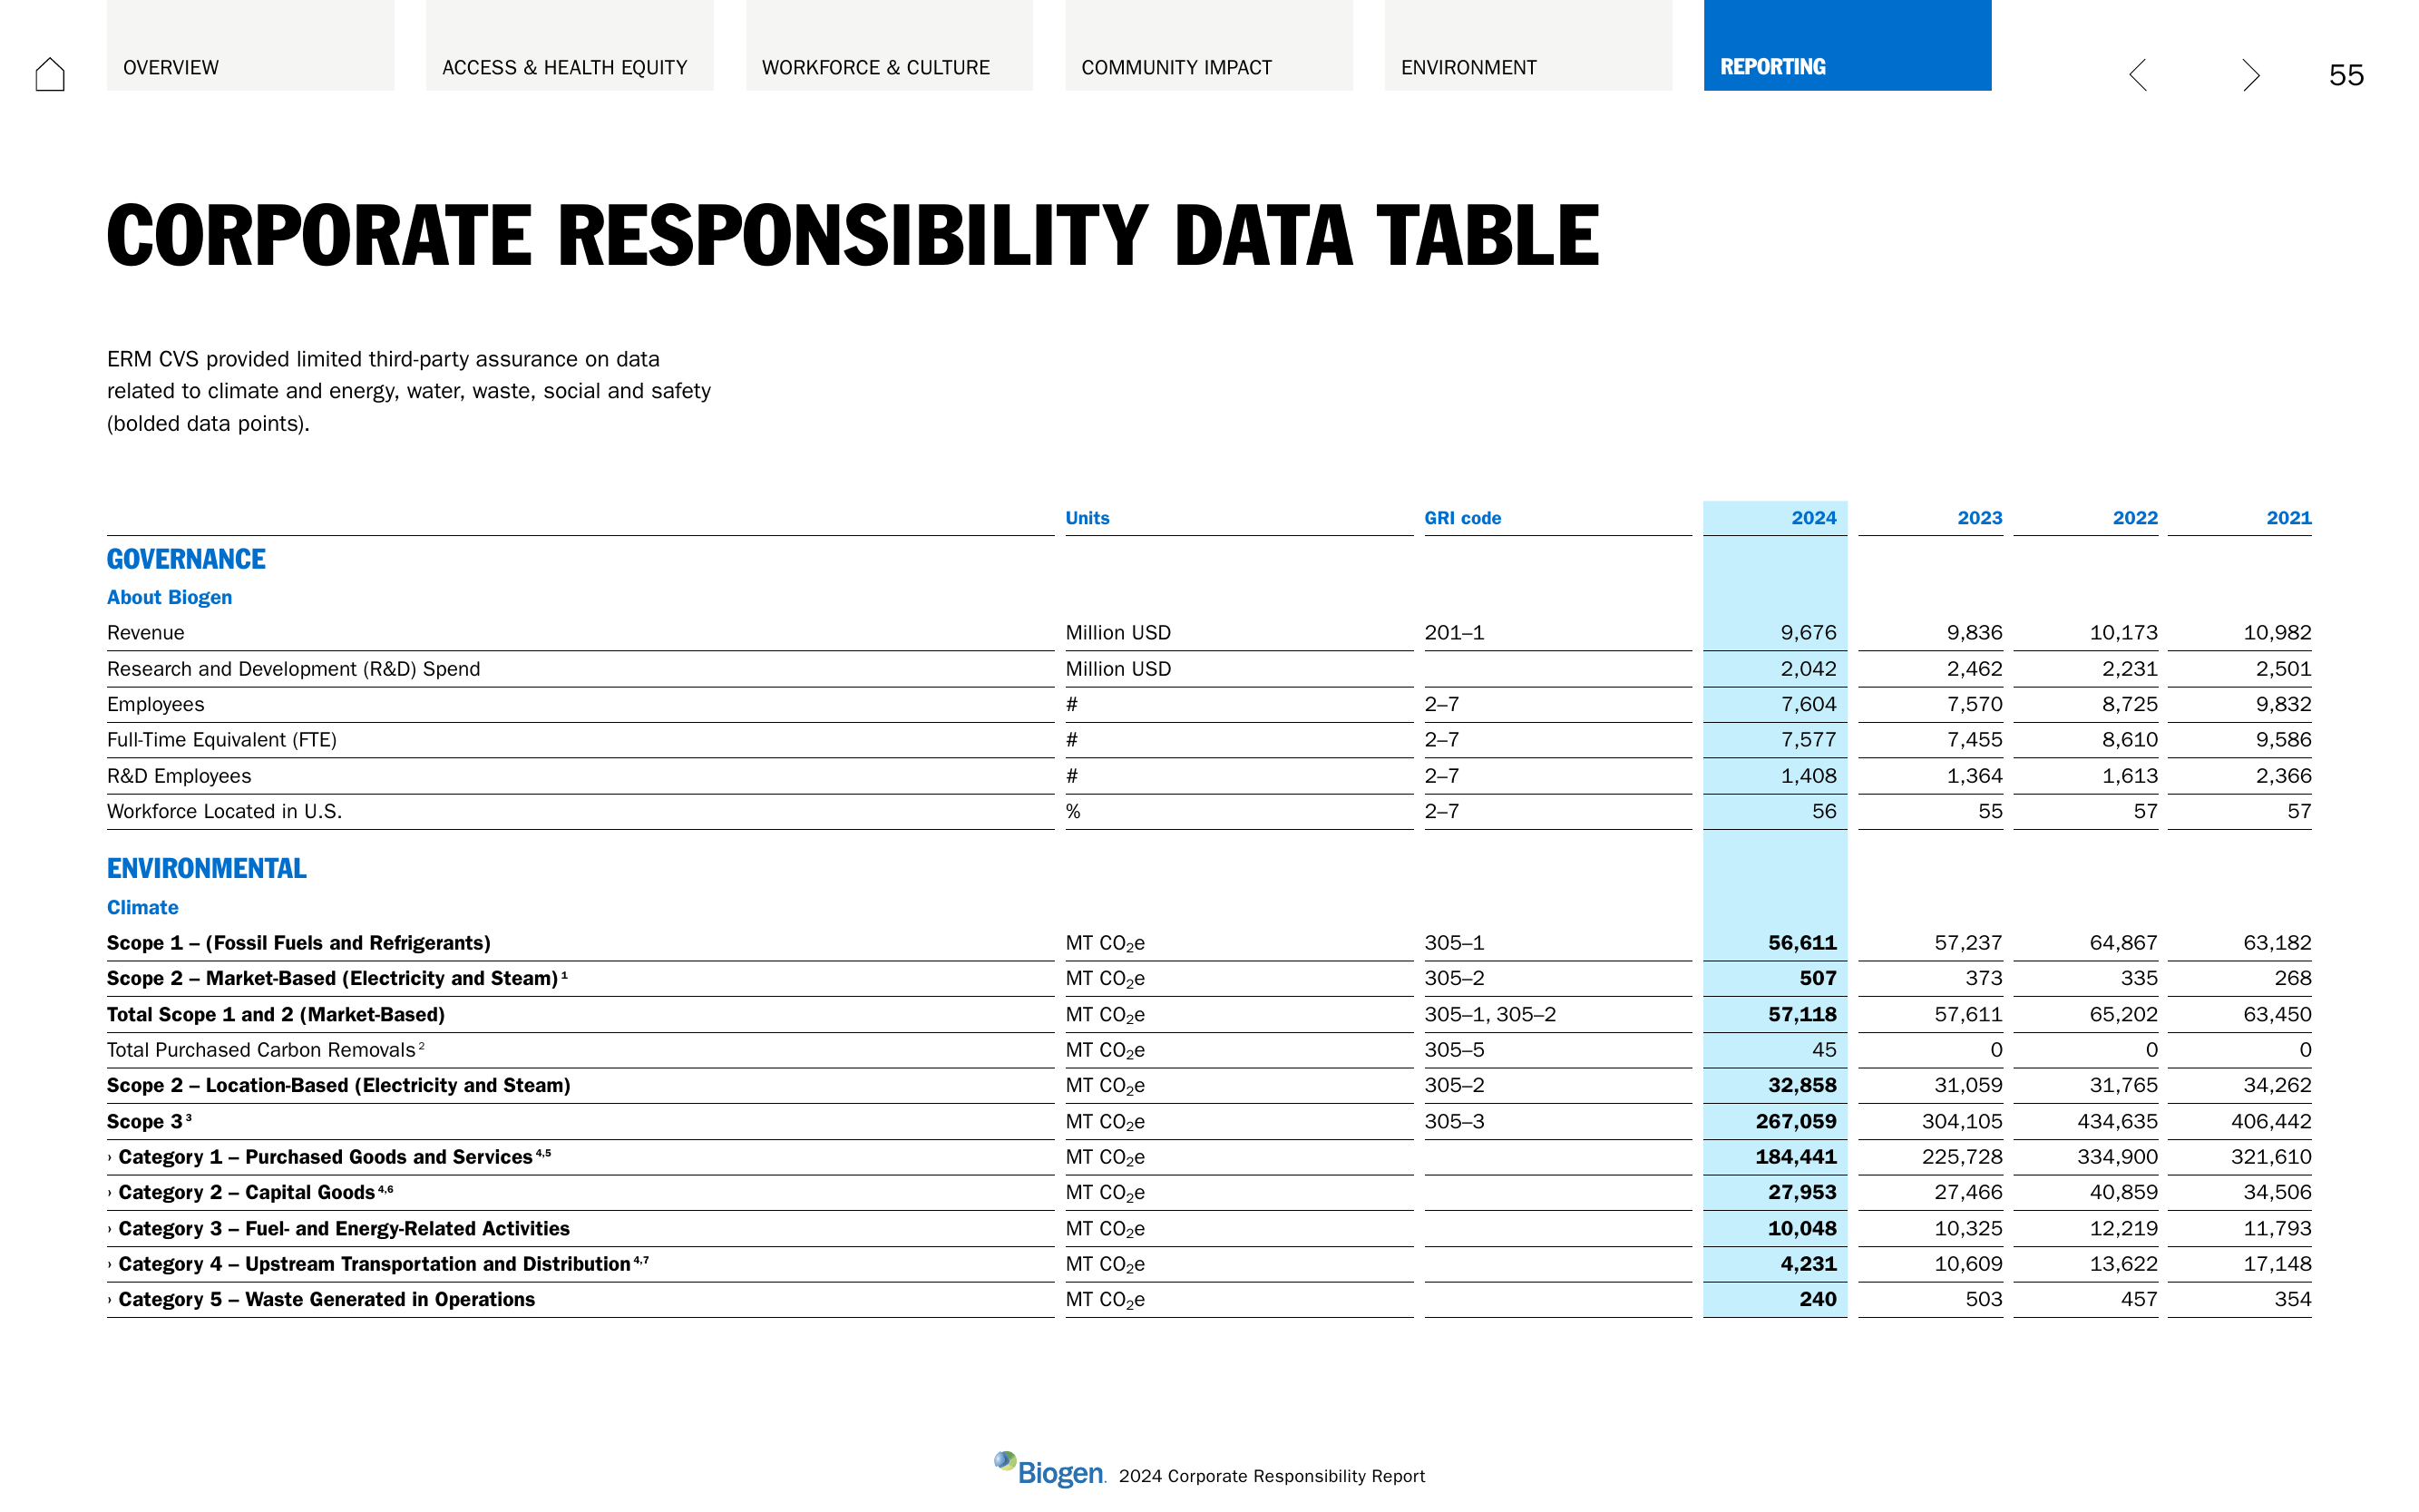Viewport: 2419px width, 1512px height.
Task: Click 2024 Corporate Responsibility Report footer text
Action: (1271, 1476)
